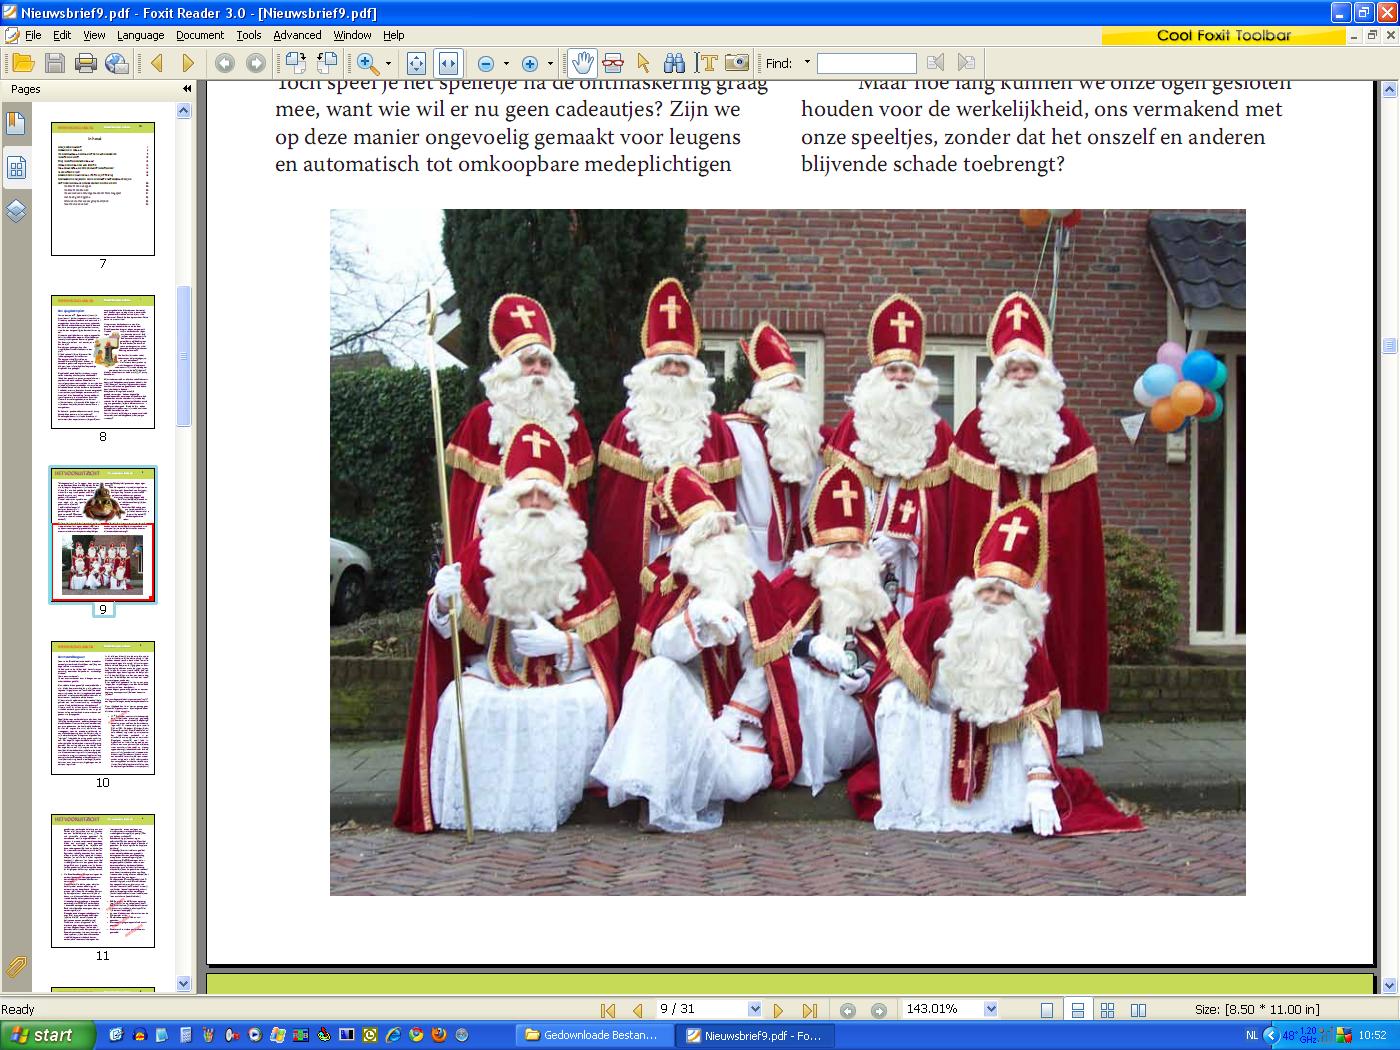Switch to Single Page layout
Screen dimensions: 1400x1050
tap(1047, 1010)
